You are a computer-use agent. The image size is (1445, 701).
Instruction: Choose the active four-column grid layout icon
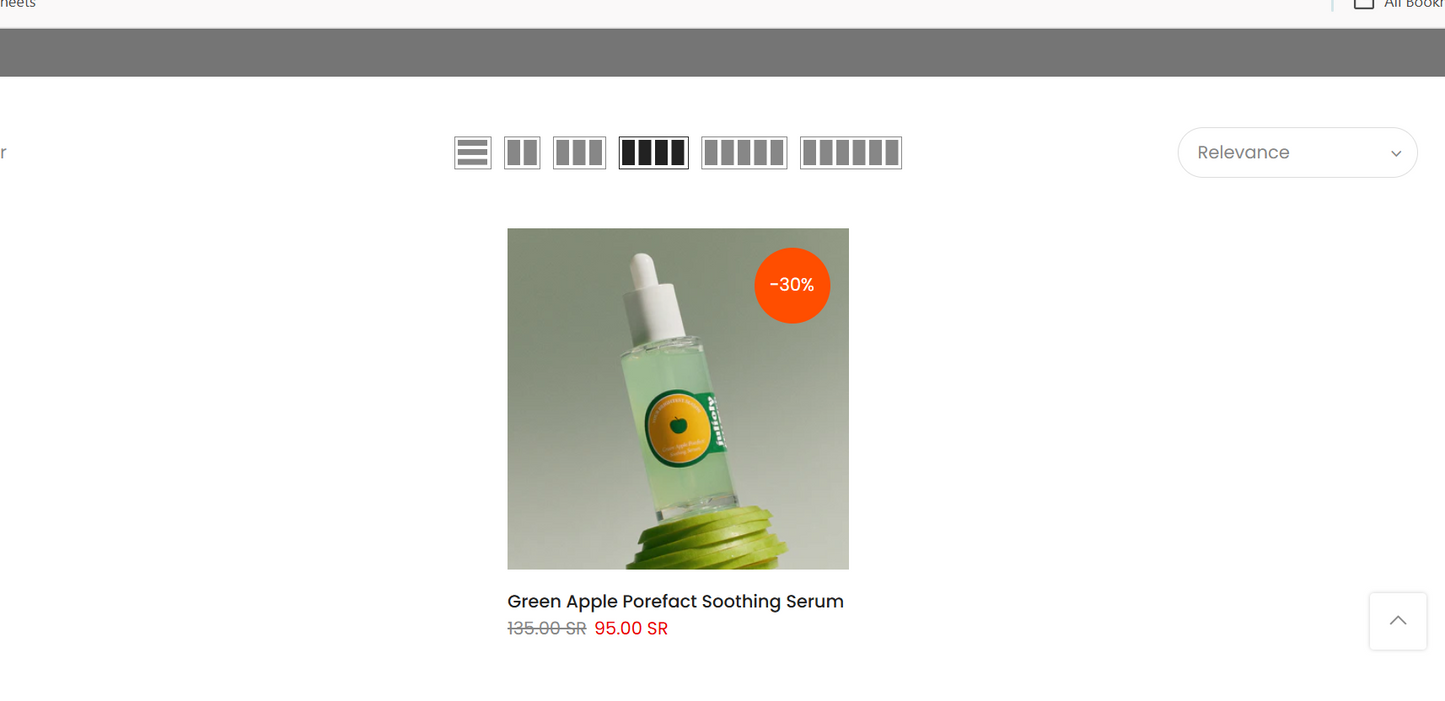point(654,153)
